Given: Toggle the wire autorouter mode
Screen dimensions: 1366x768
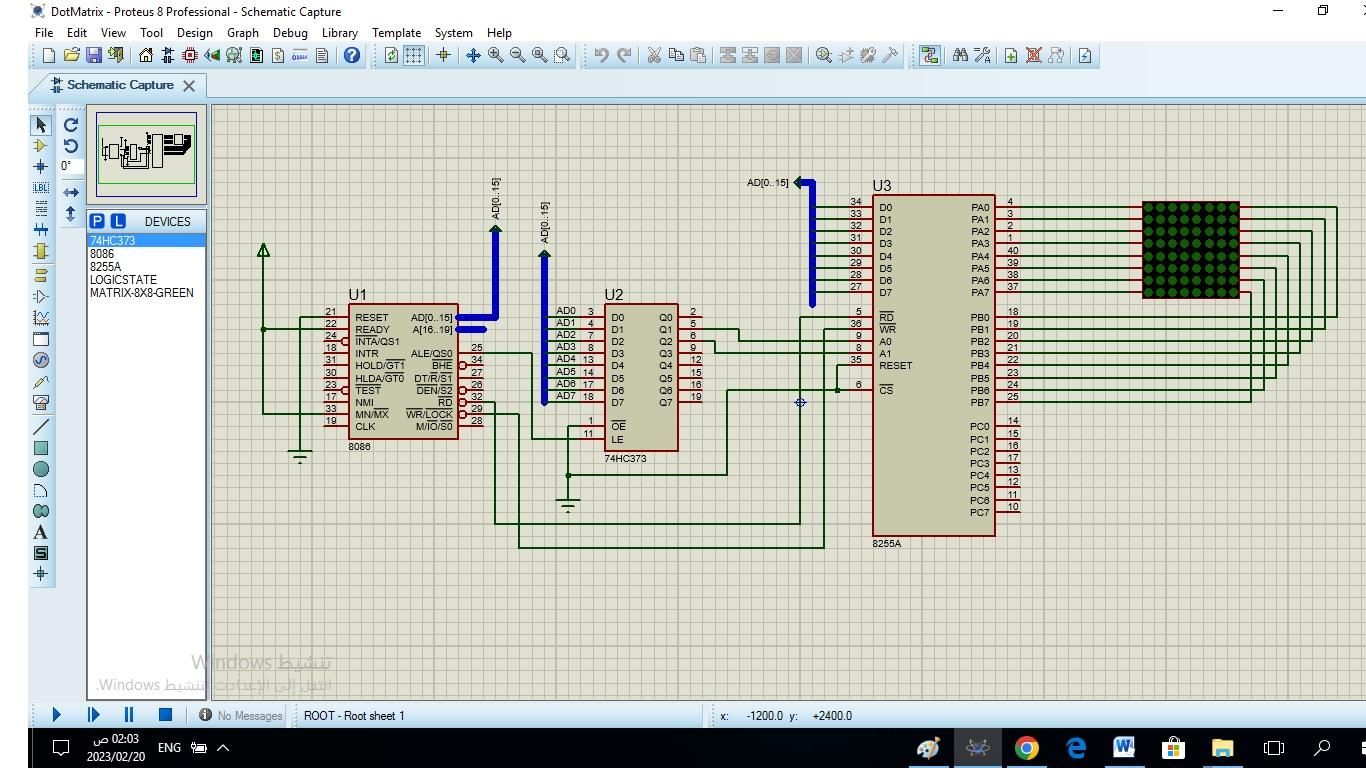Looking at the screenshot, I should (x=928, y=55).
